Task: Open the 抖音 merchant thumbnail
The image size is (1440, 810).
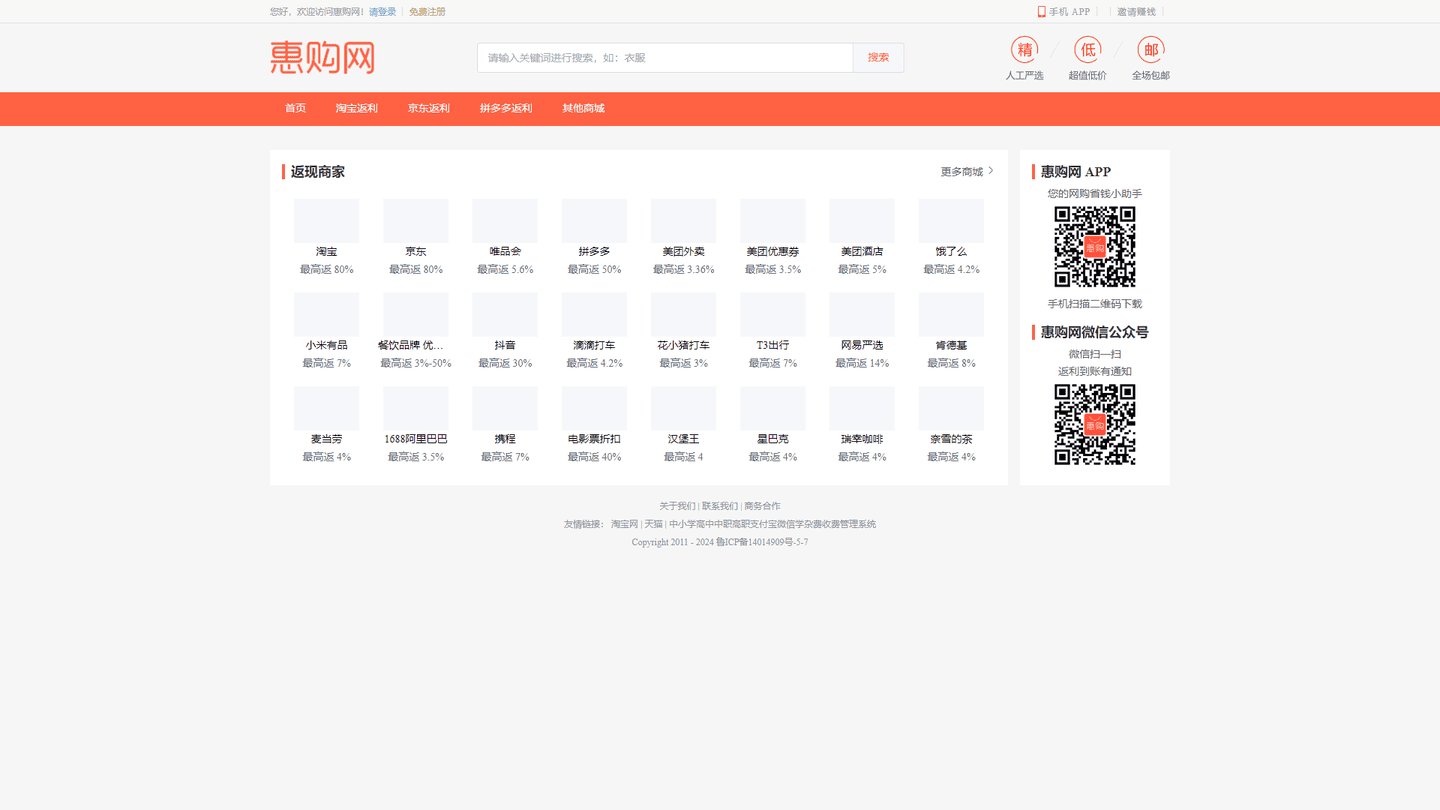Action: pos(505,315)
